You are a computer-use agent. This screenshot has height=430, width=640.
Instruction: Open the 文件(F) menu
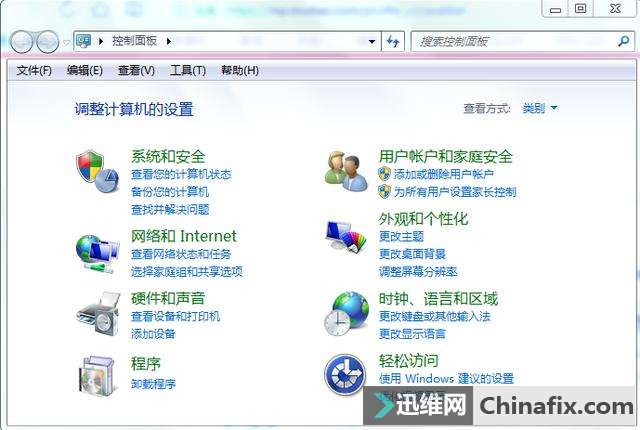(34, 71)
